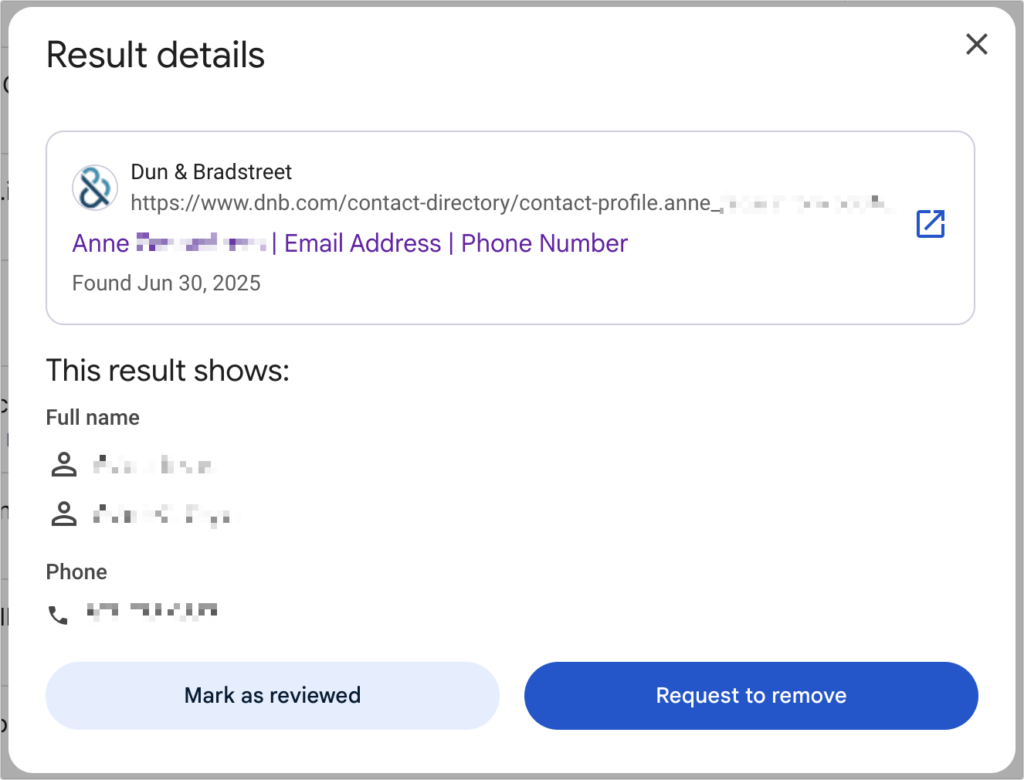
Task: Click the Found Jun 30, 2025 date
Action: point(166,283)
